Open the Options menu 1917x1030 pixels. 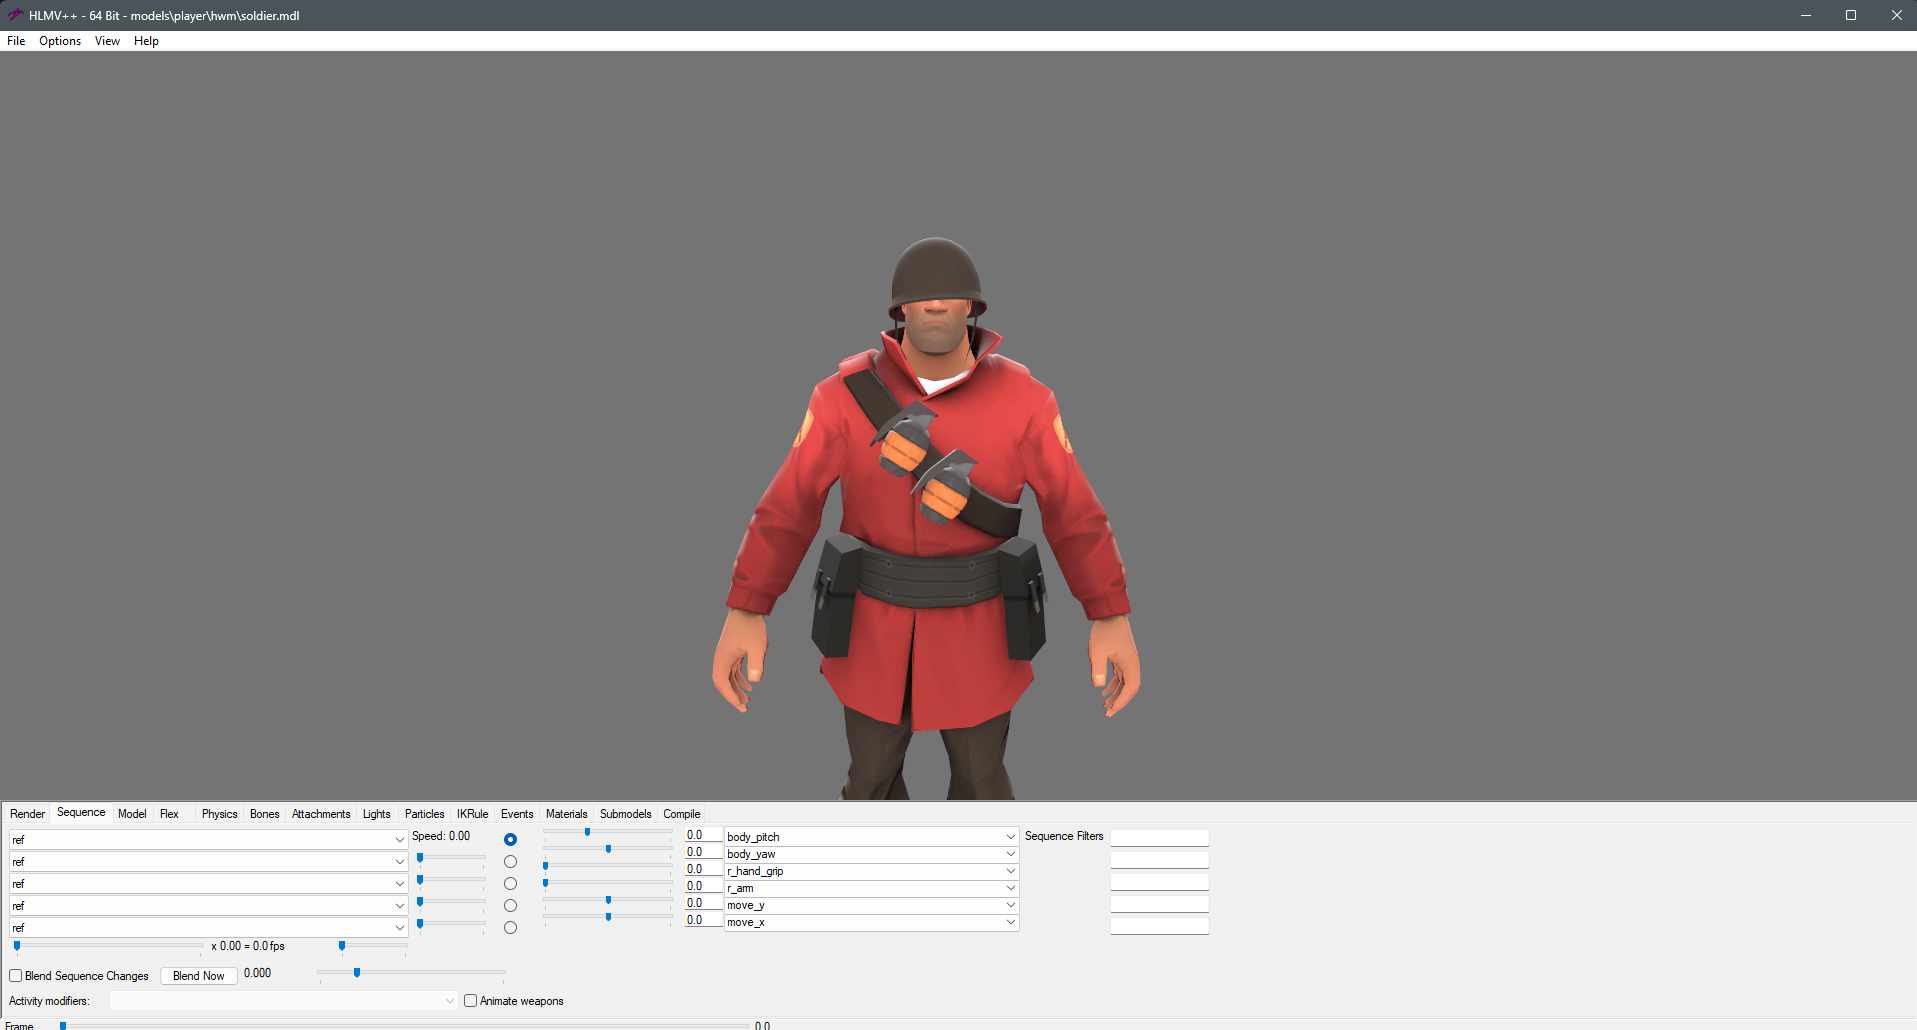click(60, 41)
